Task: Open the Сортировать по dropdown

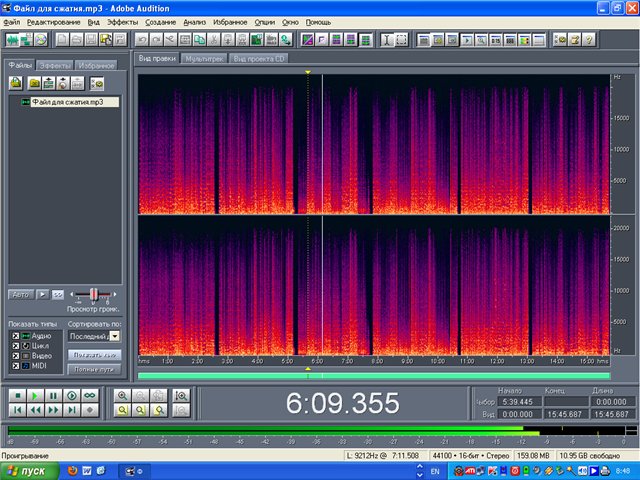Action: point(115,336)
